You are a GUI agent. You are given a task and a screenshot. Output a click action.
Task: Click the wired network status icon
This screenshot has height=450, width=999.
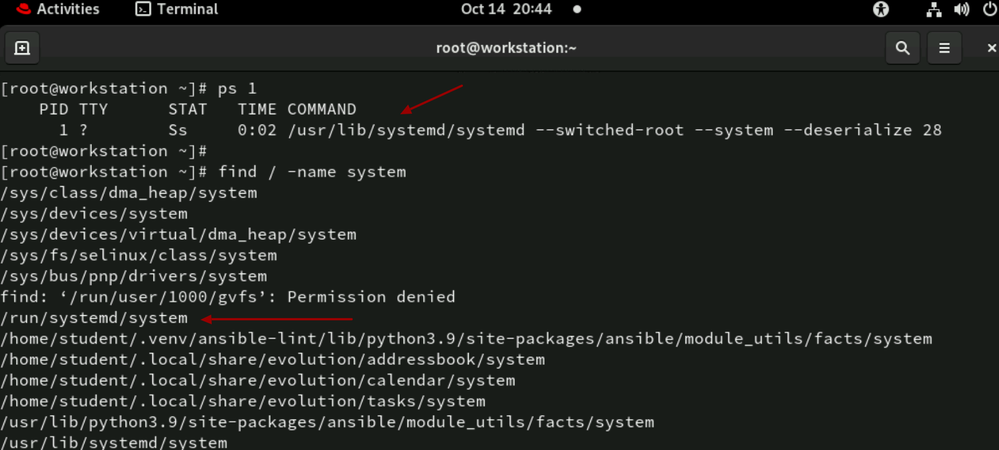933,10
